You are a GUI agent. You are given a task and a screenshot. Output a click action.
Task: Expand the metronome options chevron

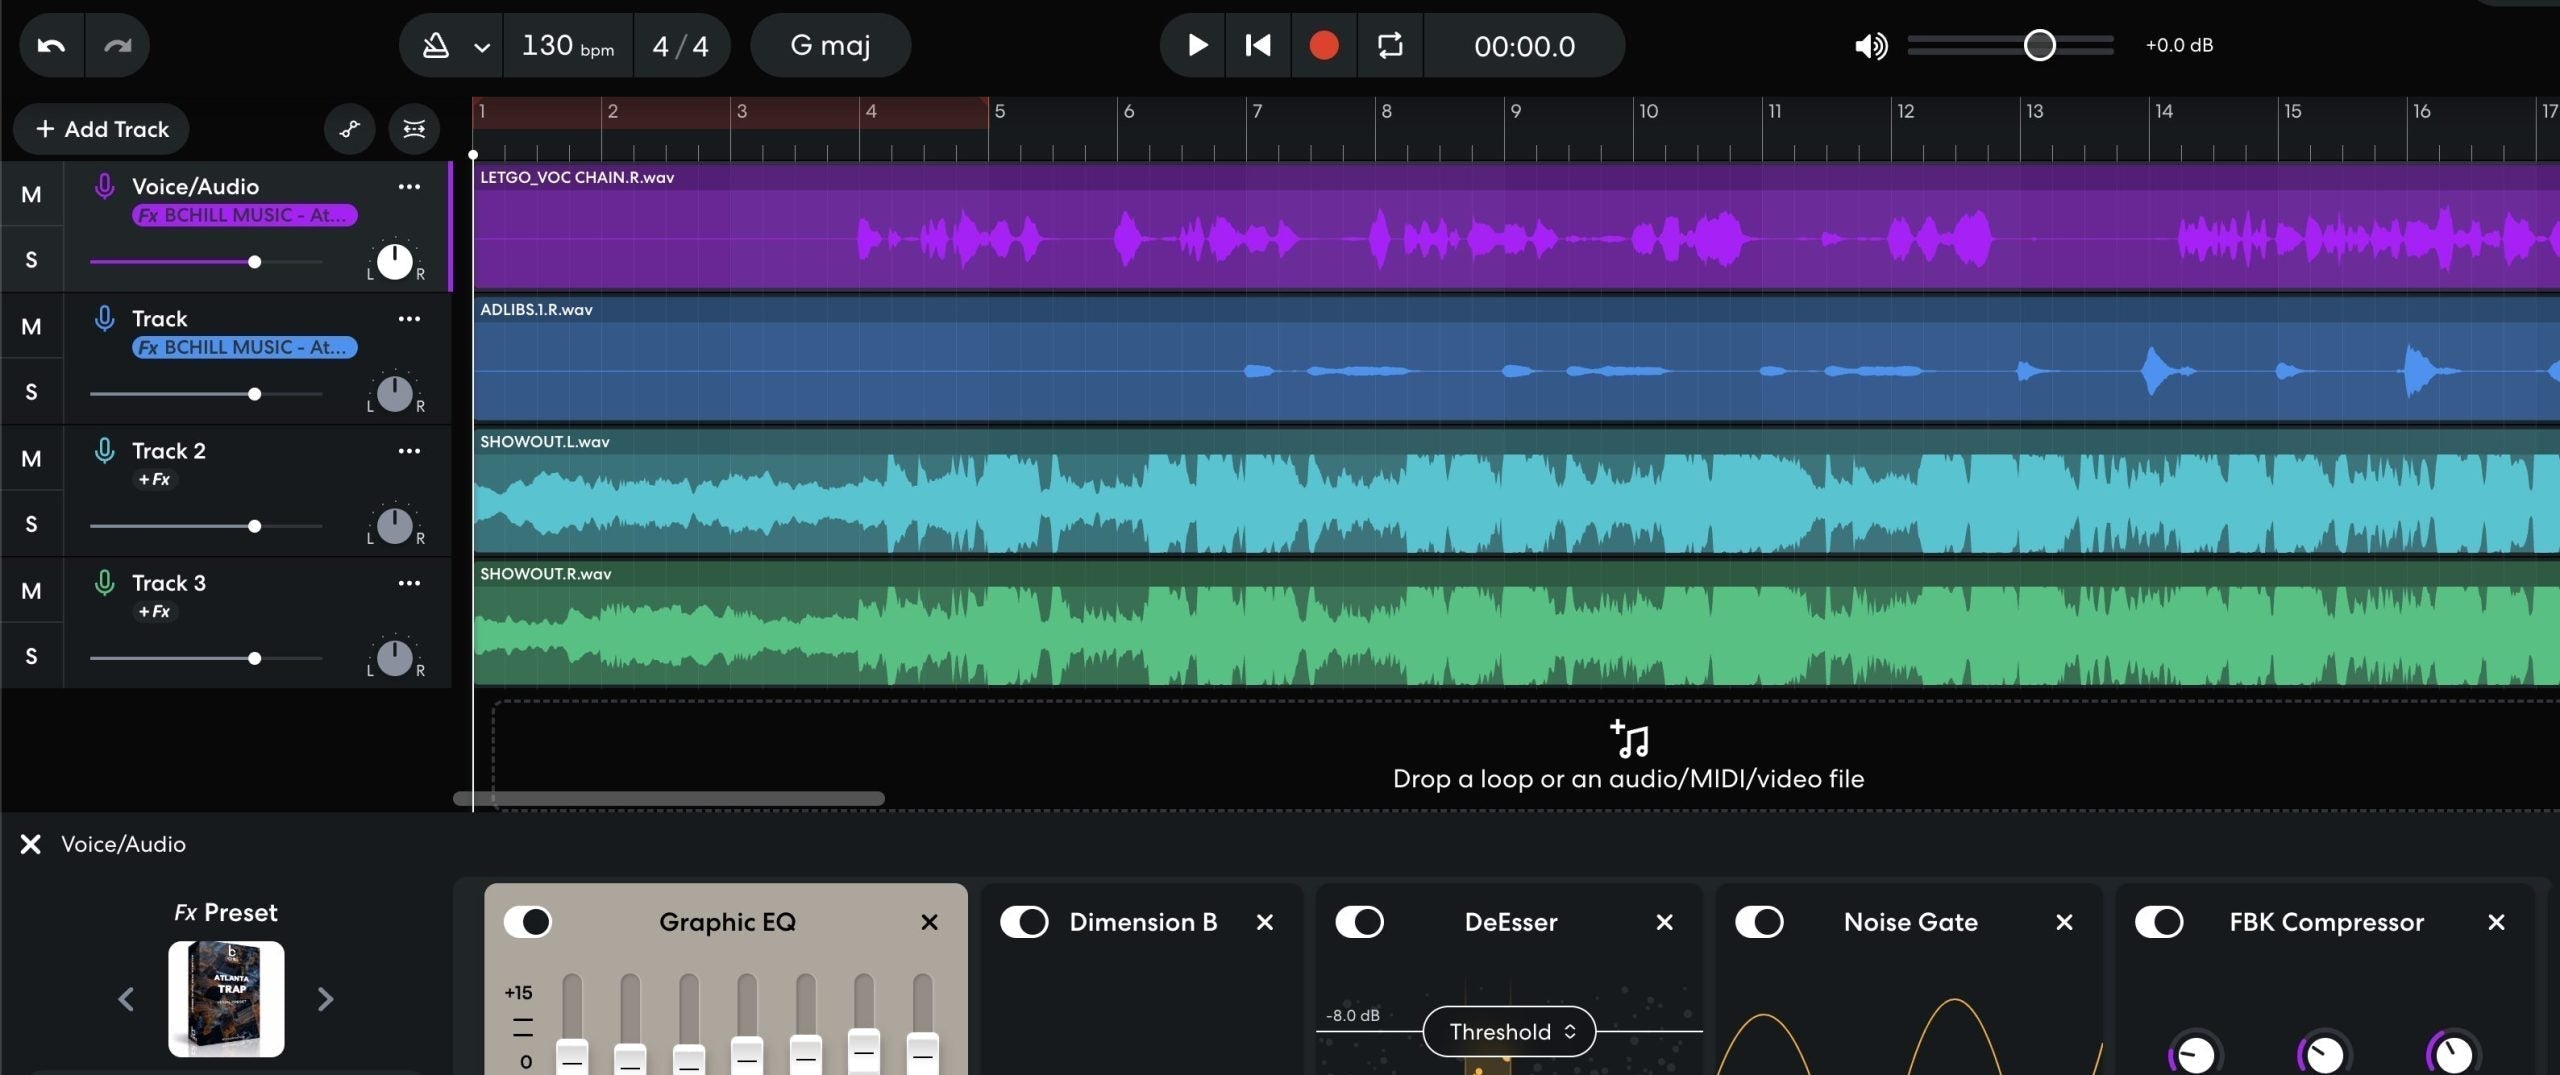click(481, 45)
